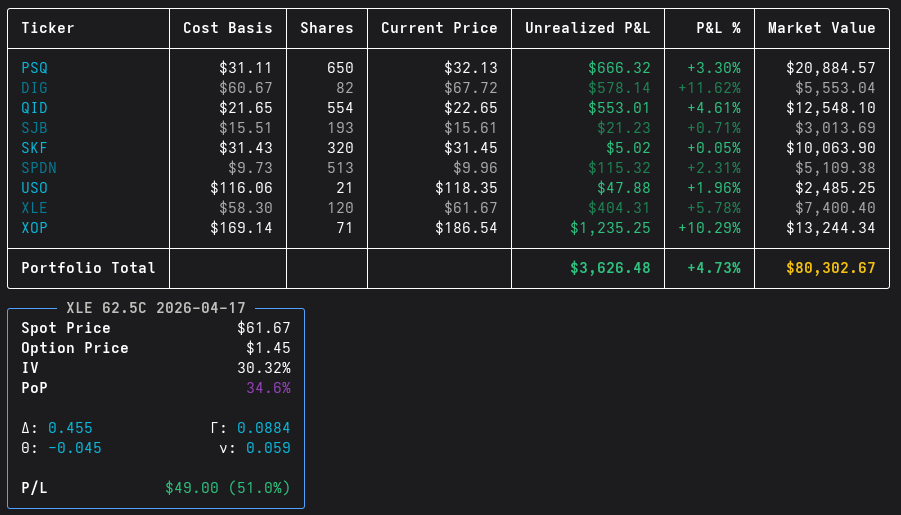
Task: Click PSQ shares value 650
Action: (340, 68)
